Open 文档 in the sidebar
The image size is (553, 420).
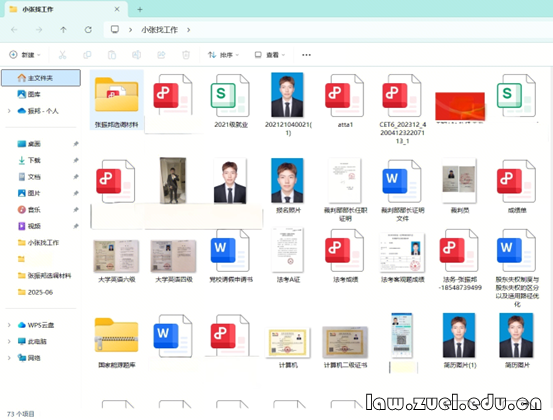pos(29,177)
